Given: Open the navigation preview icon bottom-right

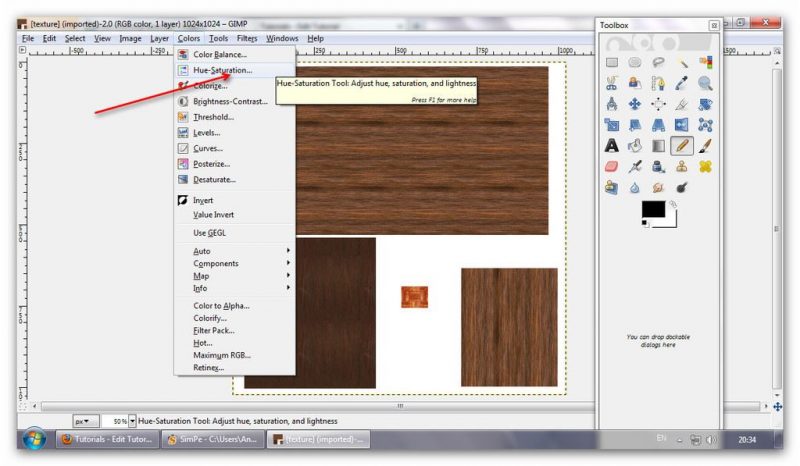Looking at the screenshot, I should pos(777,407).
